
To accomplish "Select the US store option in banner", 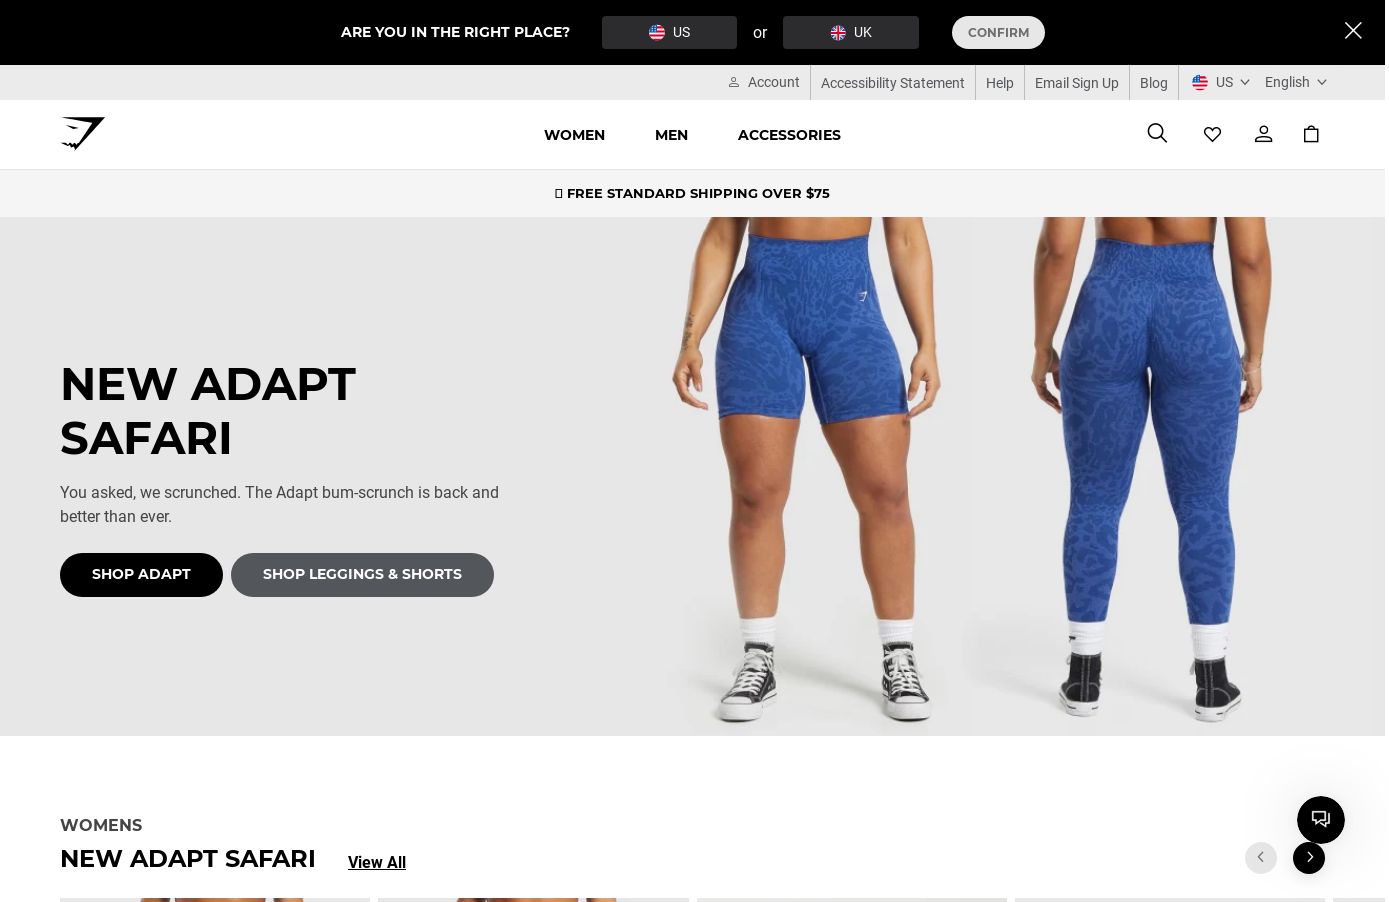I will (669, 32).
